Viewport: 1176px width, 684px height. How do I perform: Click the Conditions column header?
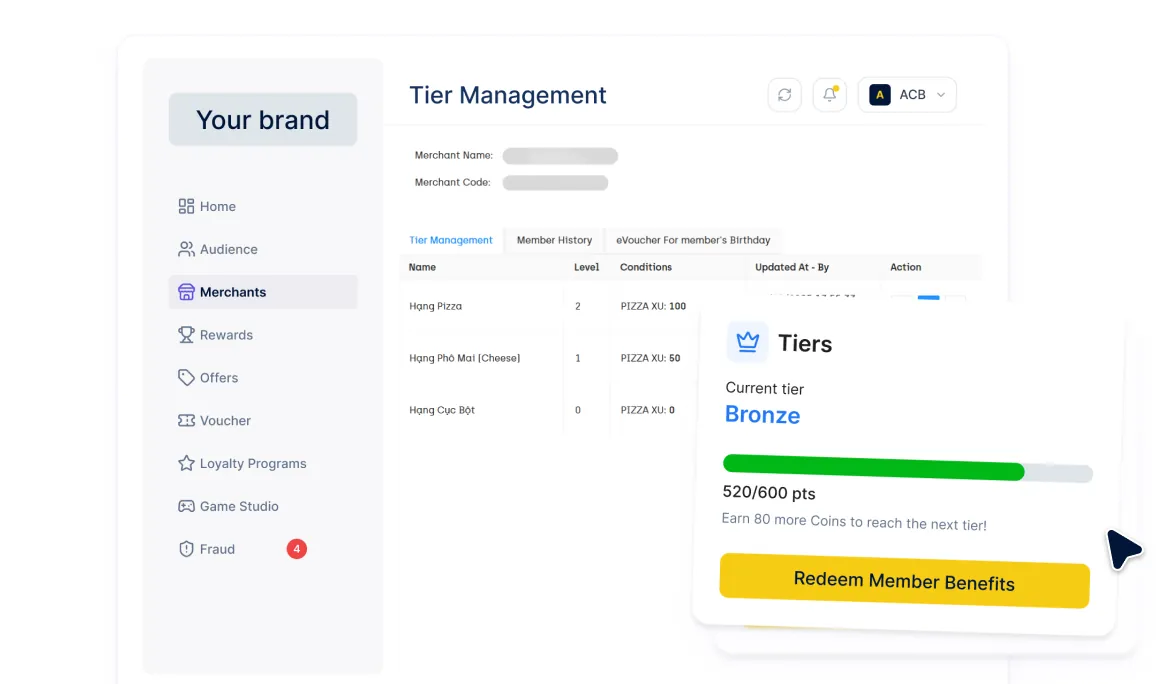[646, 267]
